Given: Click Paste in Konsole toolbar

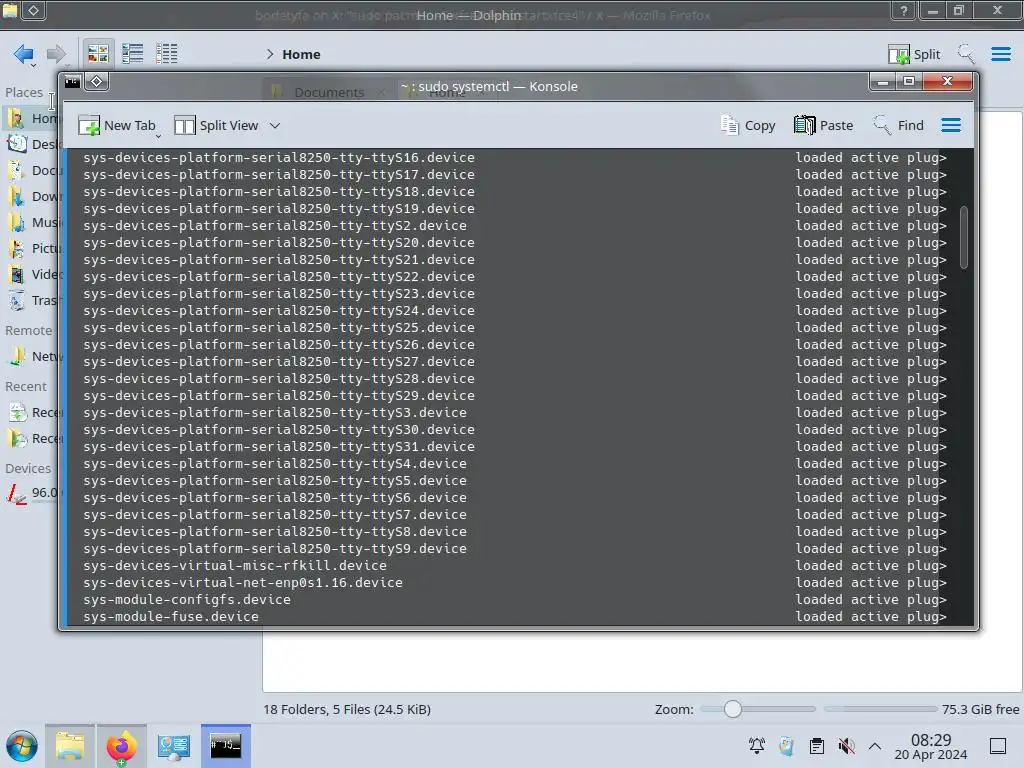Looking at the screenshot, I should (824, 125).
